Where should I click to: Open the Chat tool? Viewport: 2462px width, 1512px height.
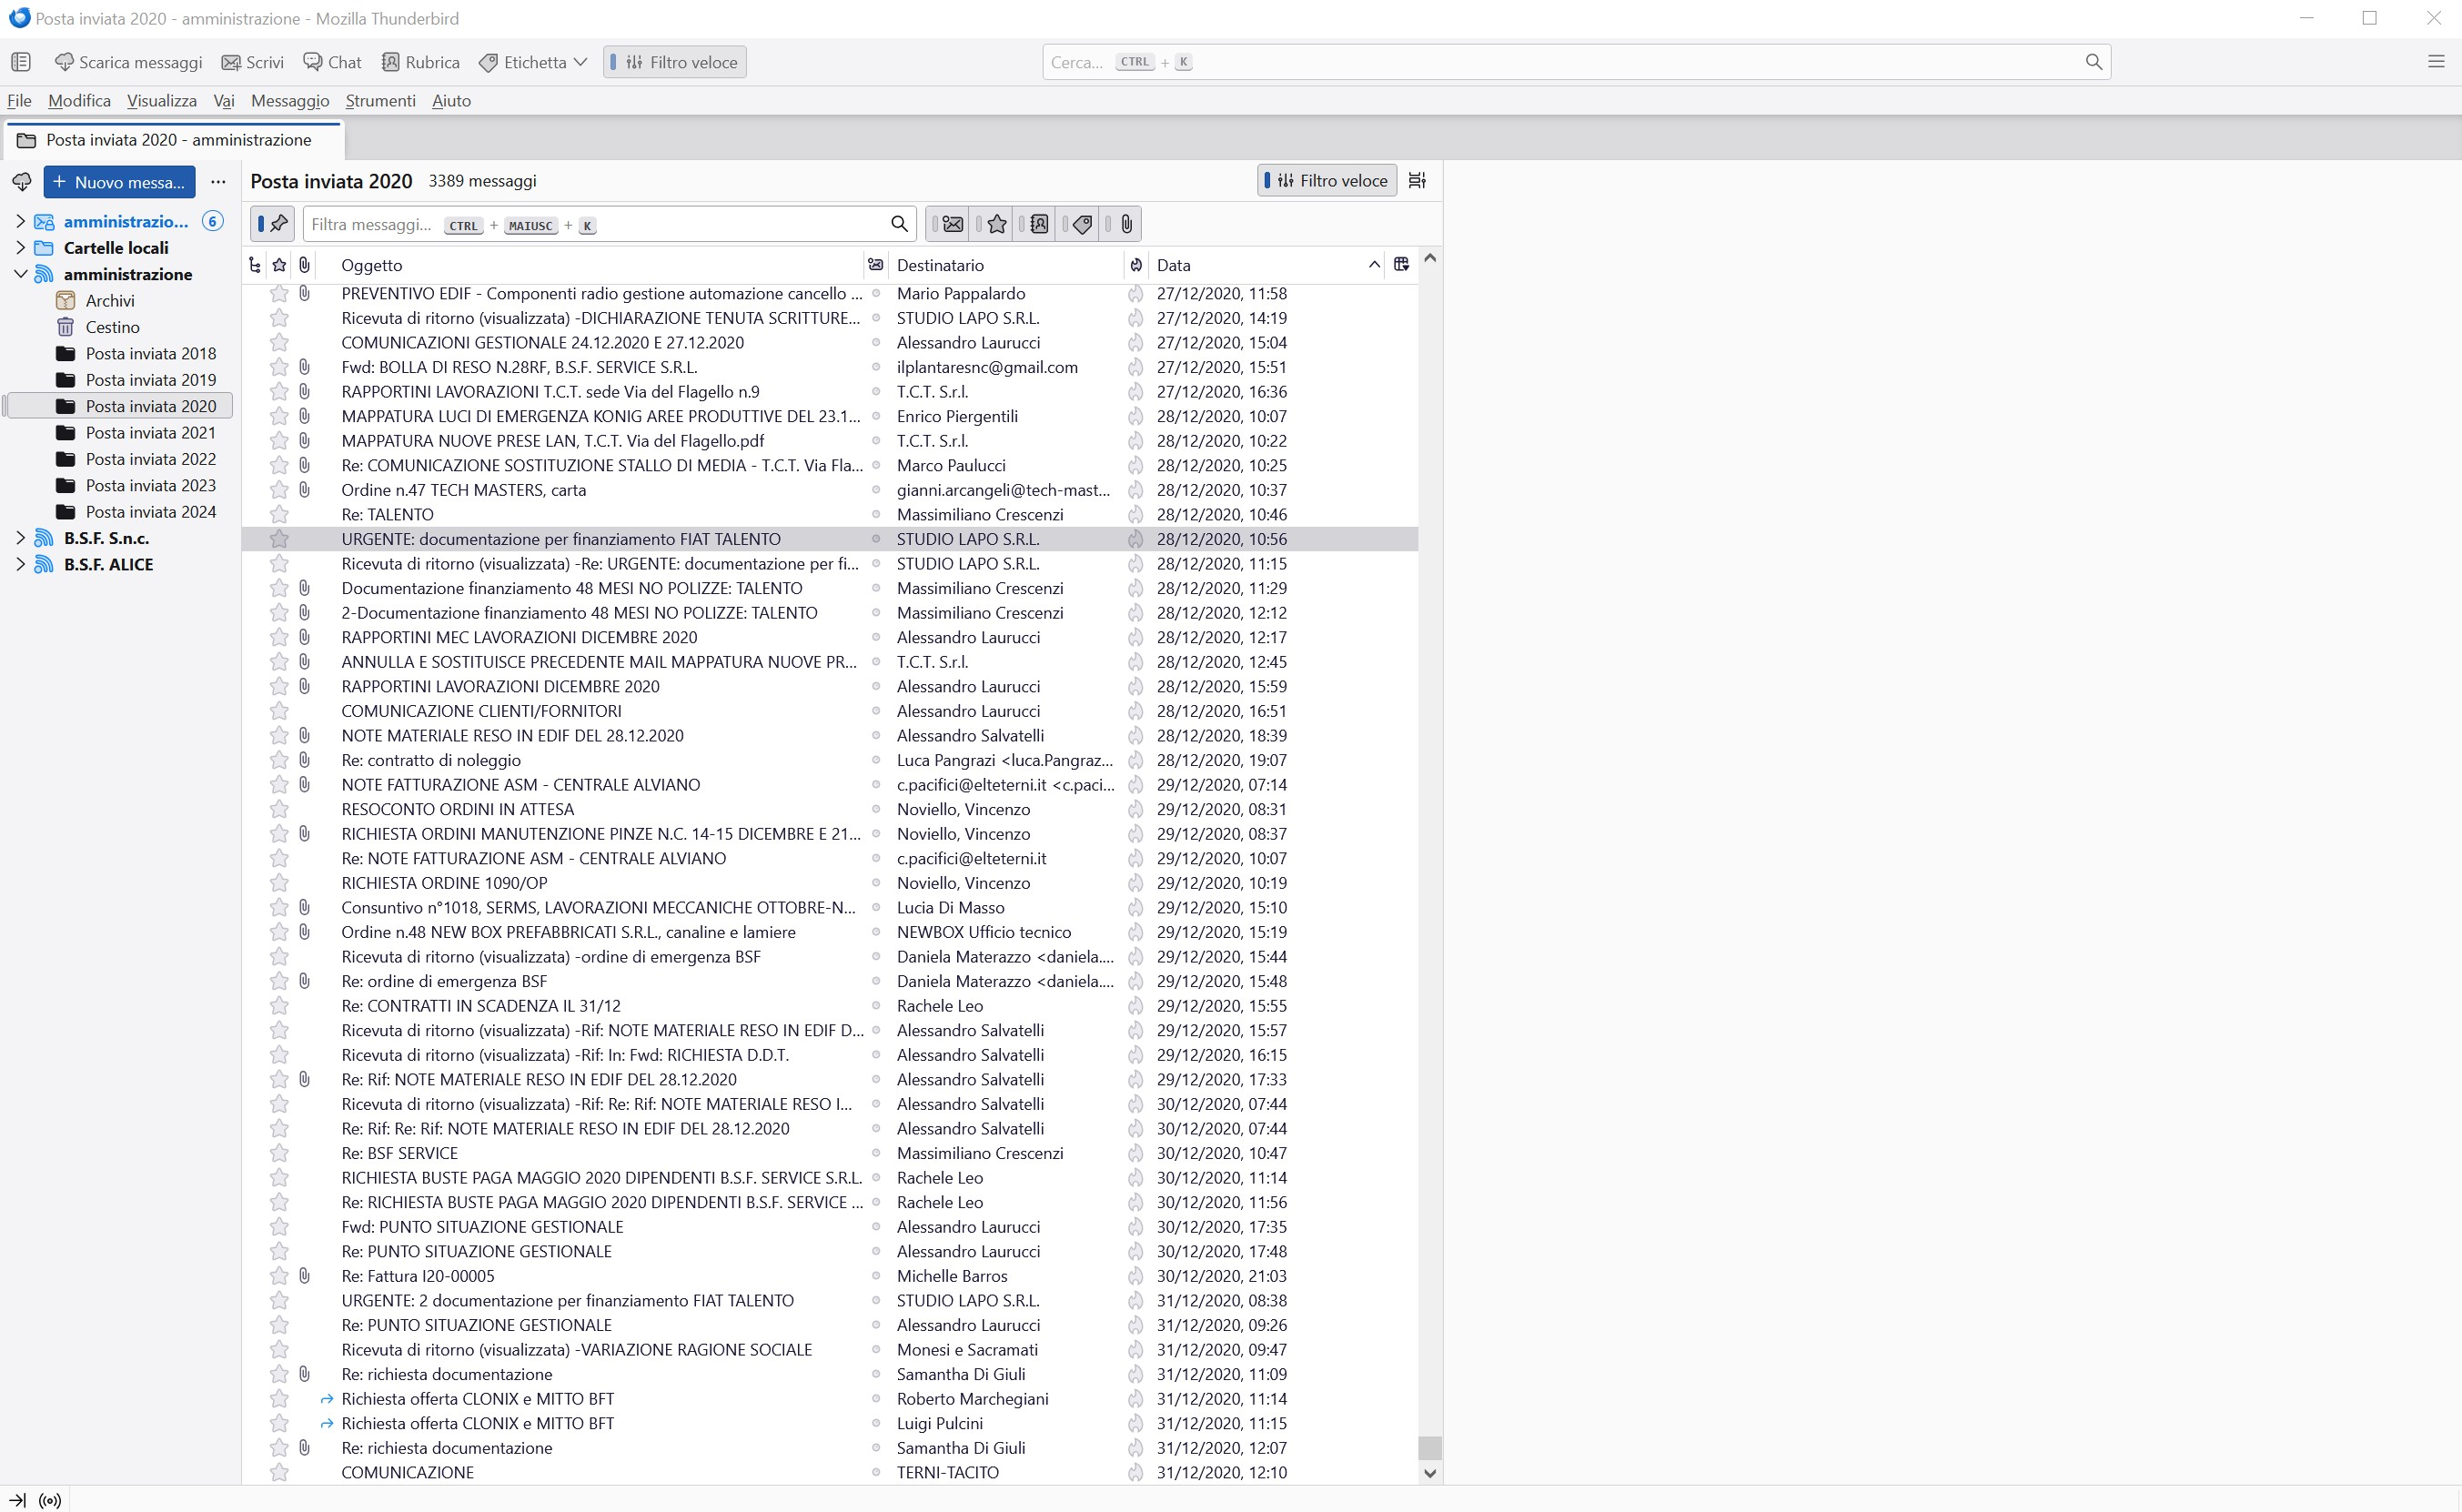332,62
